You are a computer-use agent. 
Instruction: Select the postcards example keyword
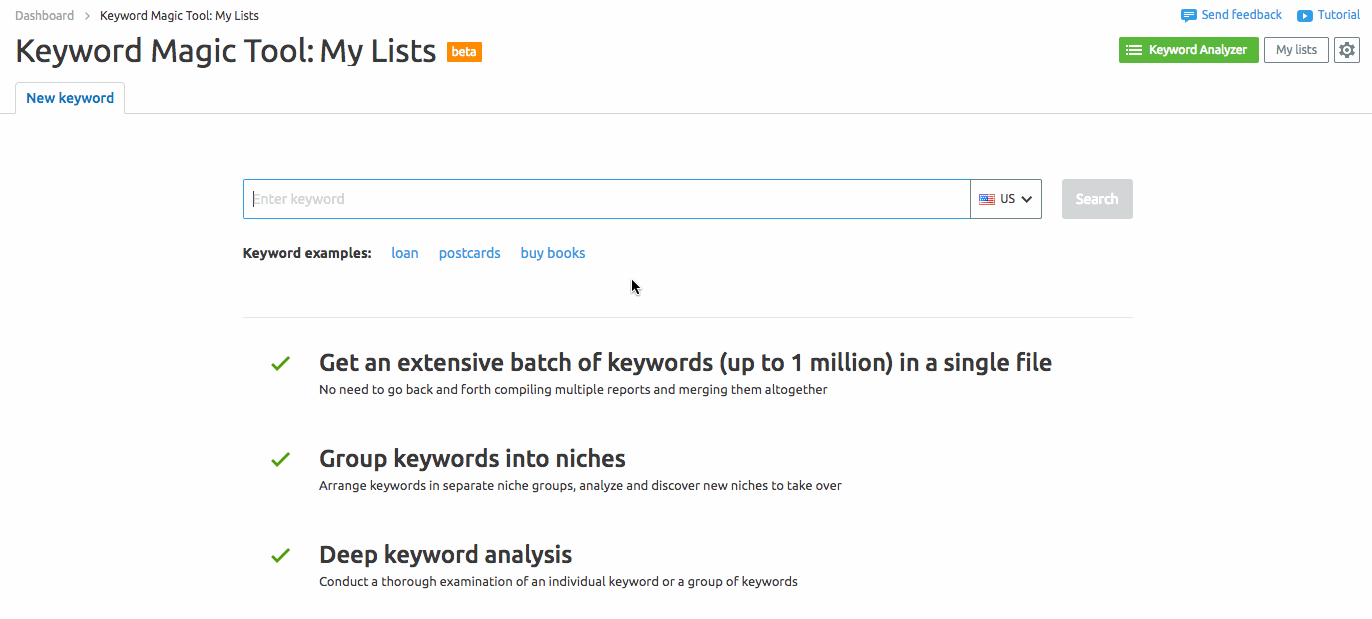point(469,252)
